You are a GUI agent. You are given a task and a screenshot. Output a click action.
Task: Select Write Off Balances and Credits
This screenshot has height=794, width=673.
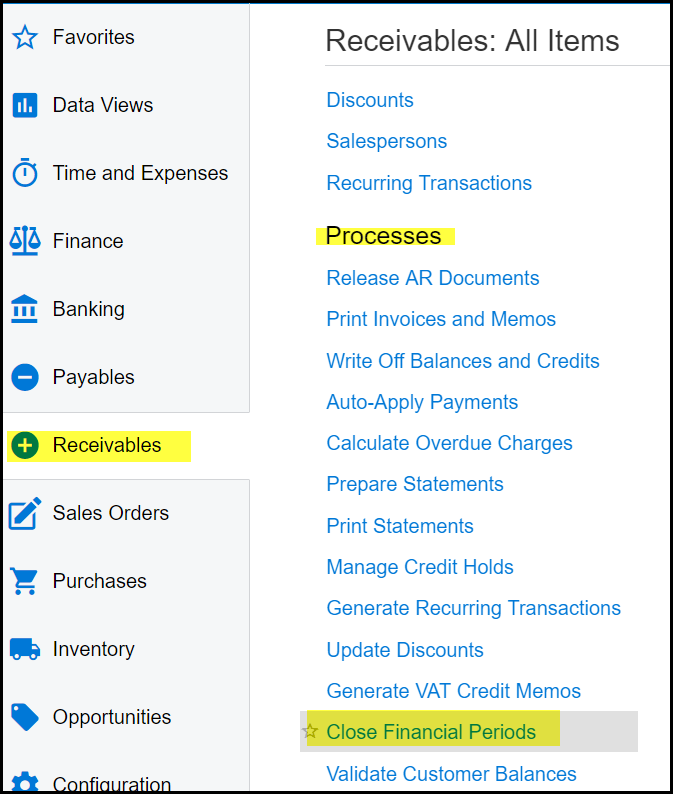tap(463, 361)
